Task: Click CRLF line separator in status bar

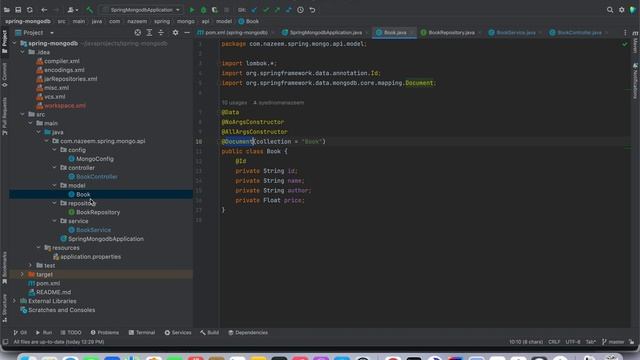Action: (x=554, y=342)
